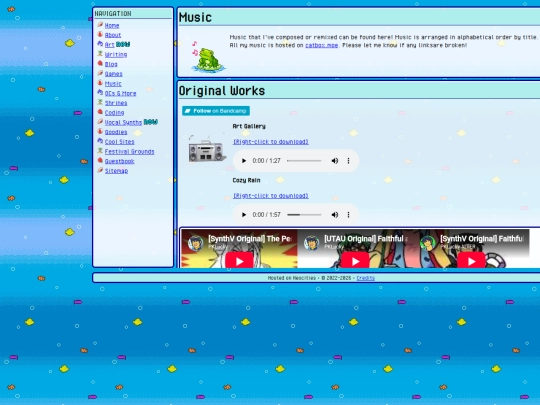The image size is (540, 405).
Task: Click the bullet icon beside OCs & More
Action: click(x=100, y=92)
